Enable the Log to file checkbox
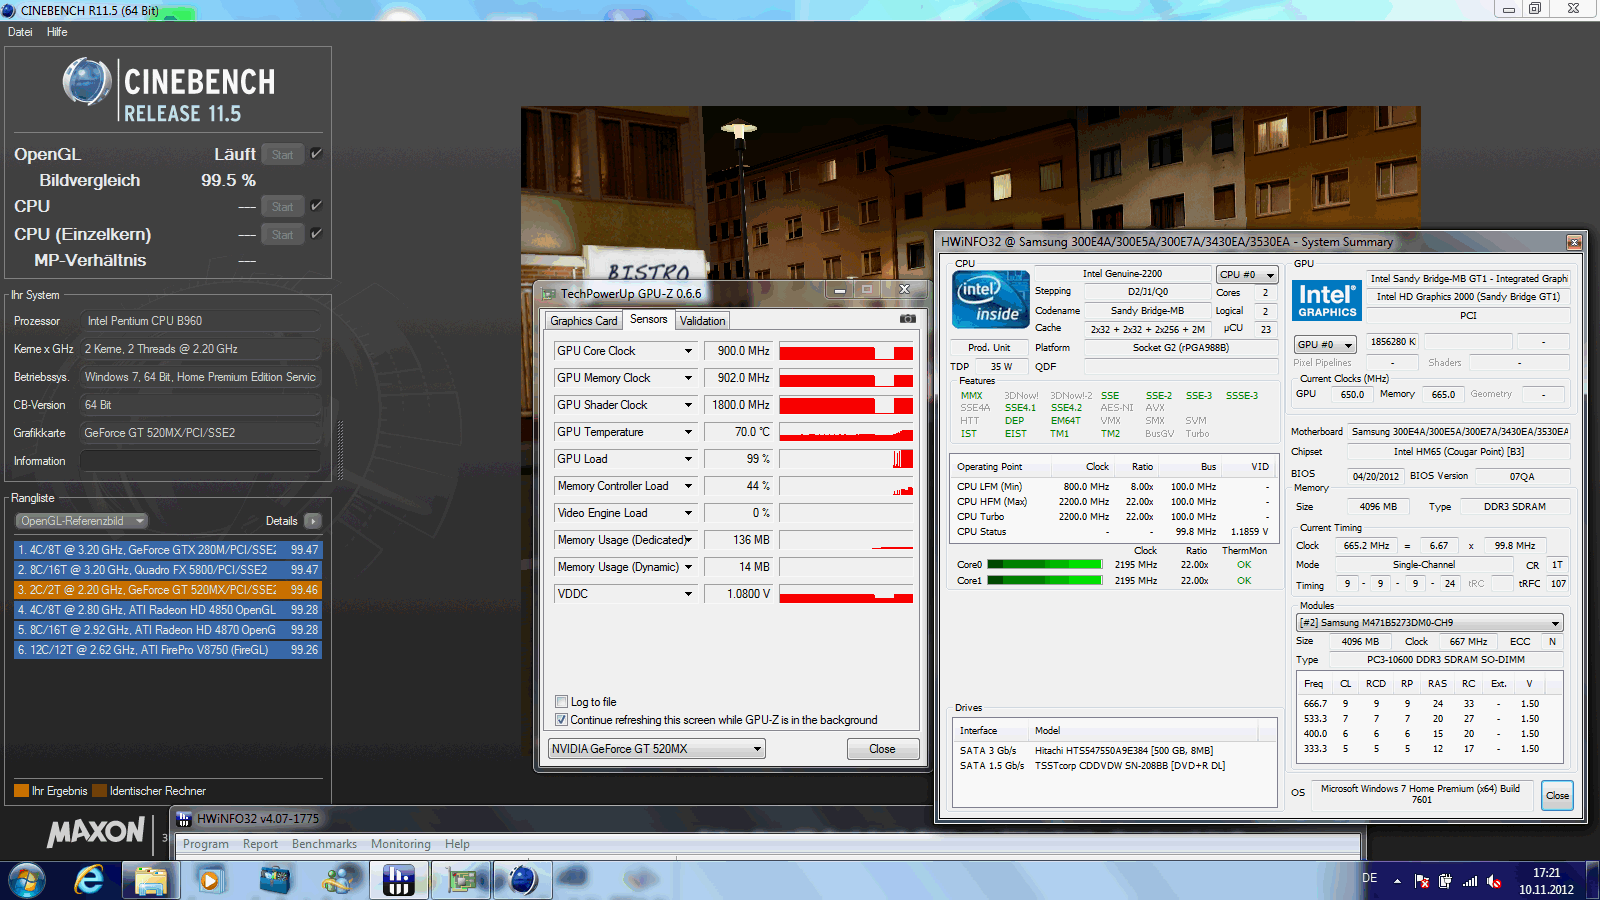The width and height of the screenshot is (1600, 900). coord(561,702)
